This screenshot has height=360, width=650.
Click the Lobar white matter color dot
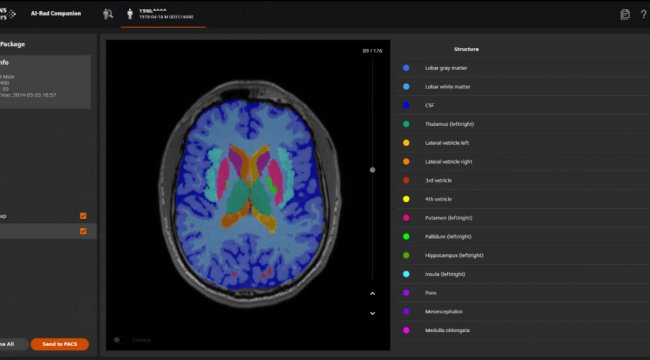tap(406, 87)
